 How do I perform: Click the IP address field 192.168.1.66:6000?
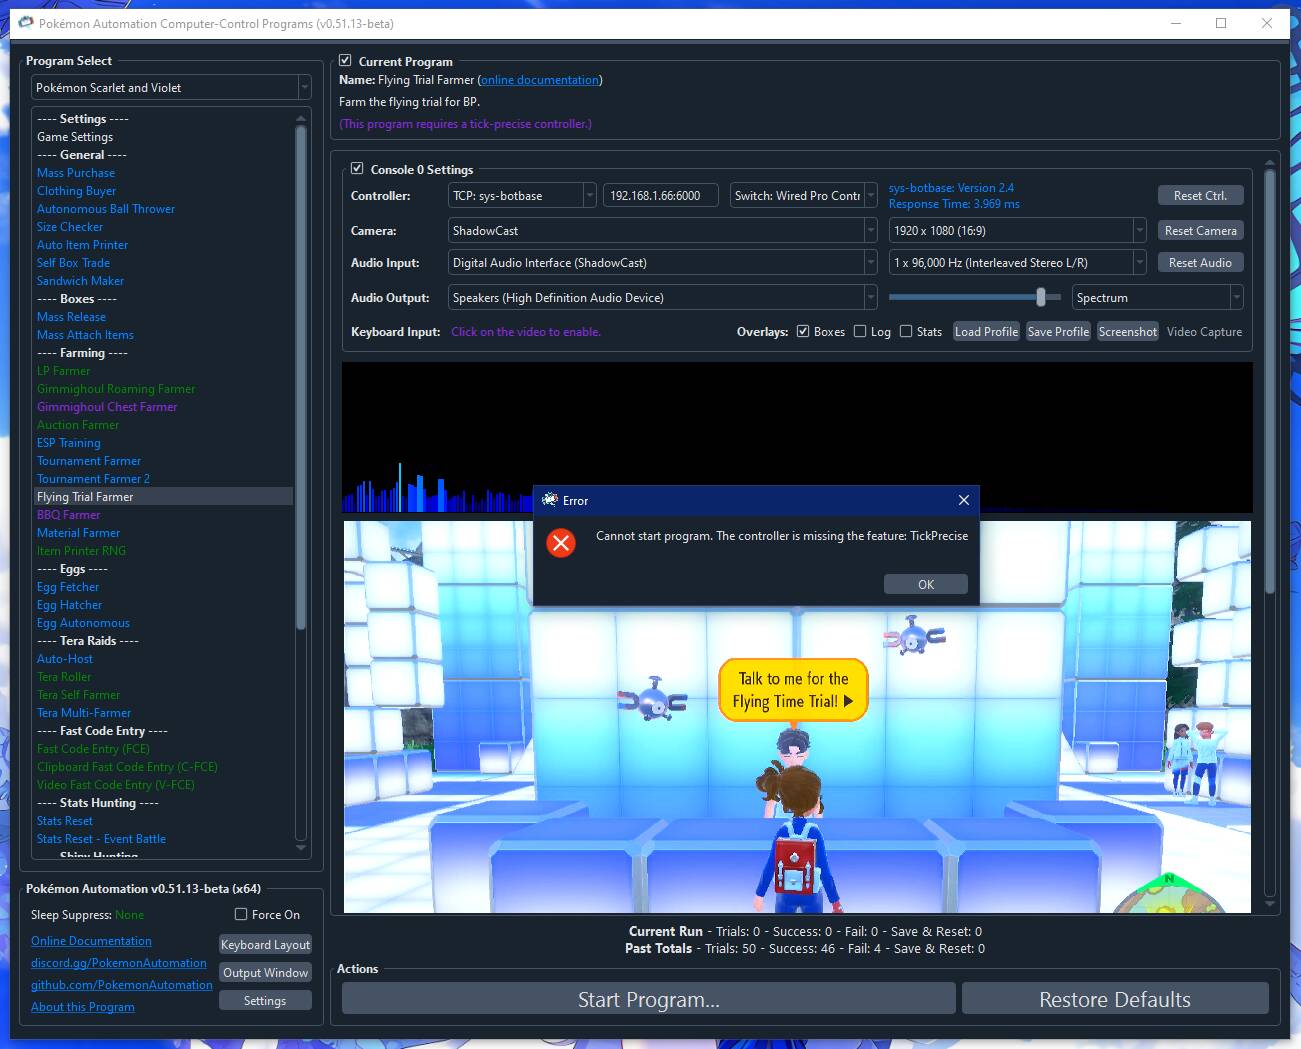[660, 196]
